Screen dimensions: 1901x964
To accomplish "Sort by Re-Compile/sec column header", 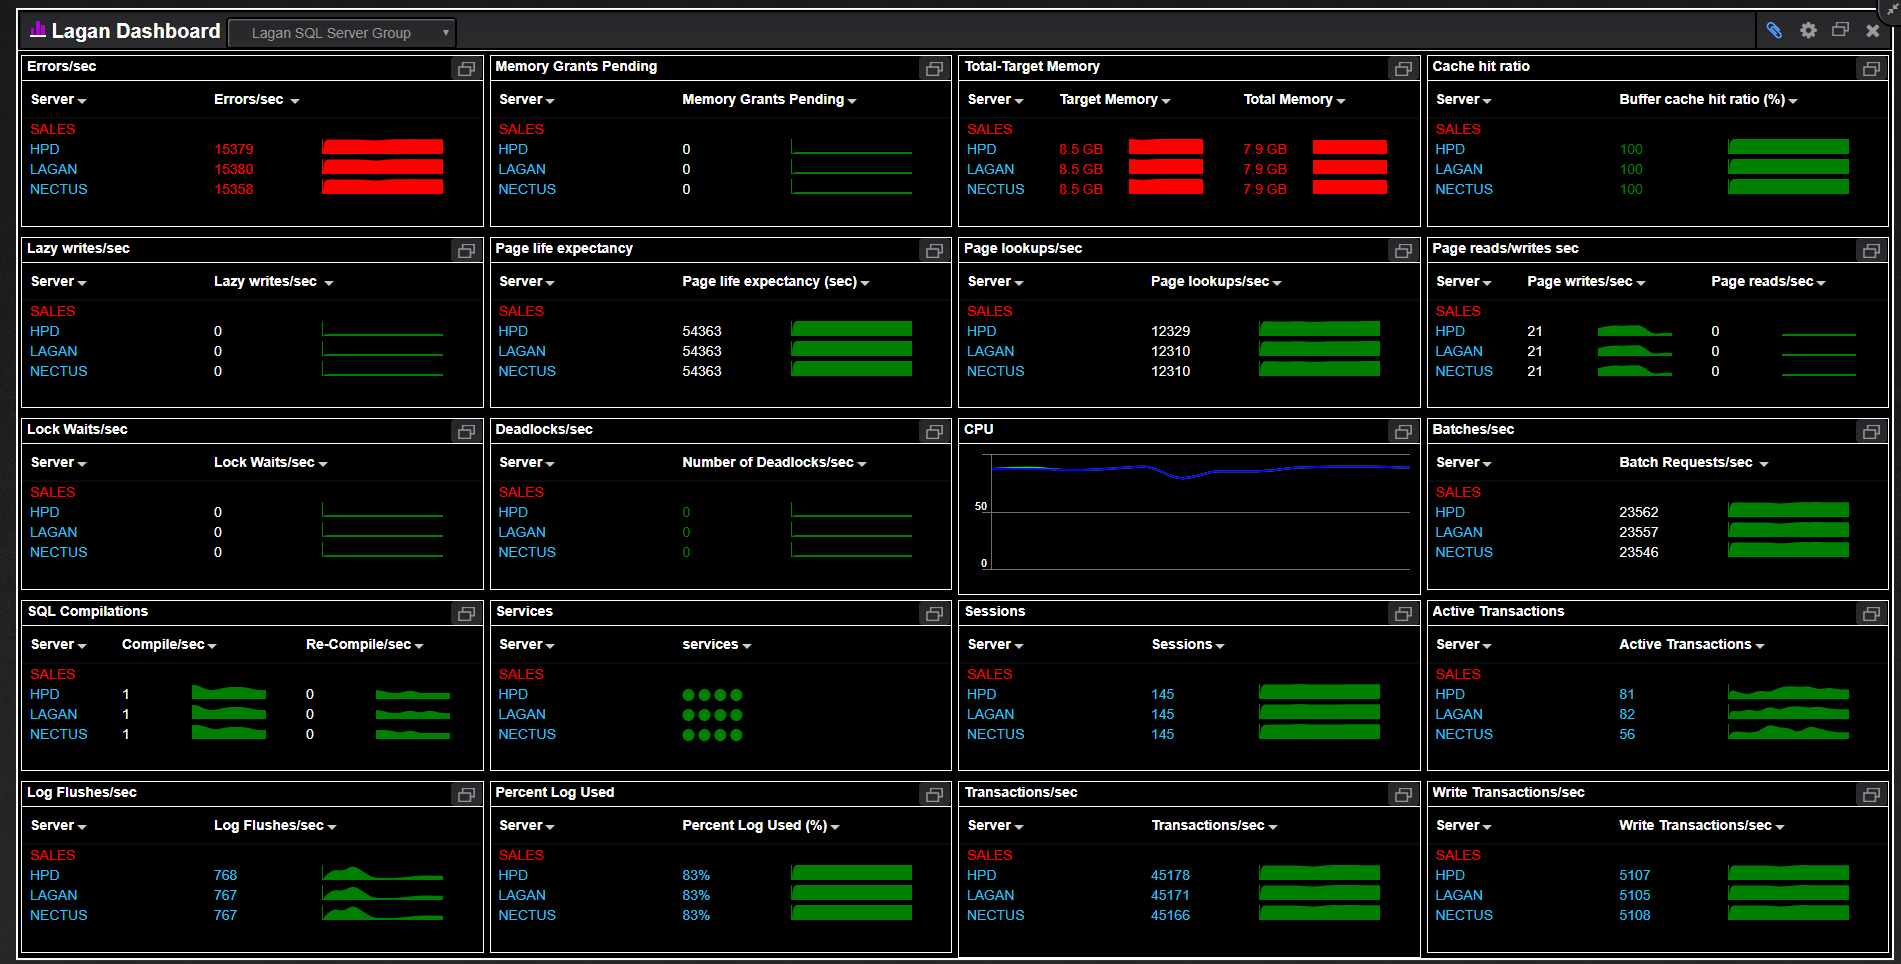I will [x=364, y=644].
